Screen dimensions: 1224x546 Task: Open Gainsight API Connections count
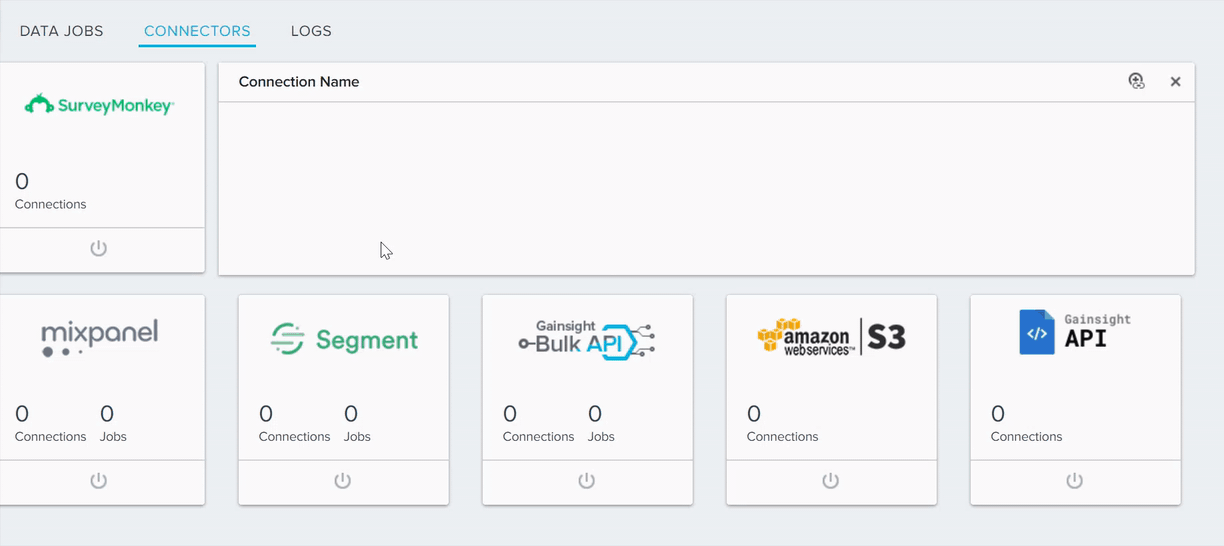point(1026,424)
